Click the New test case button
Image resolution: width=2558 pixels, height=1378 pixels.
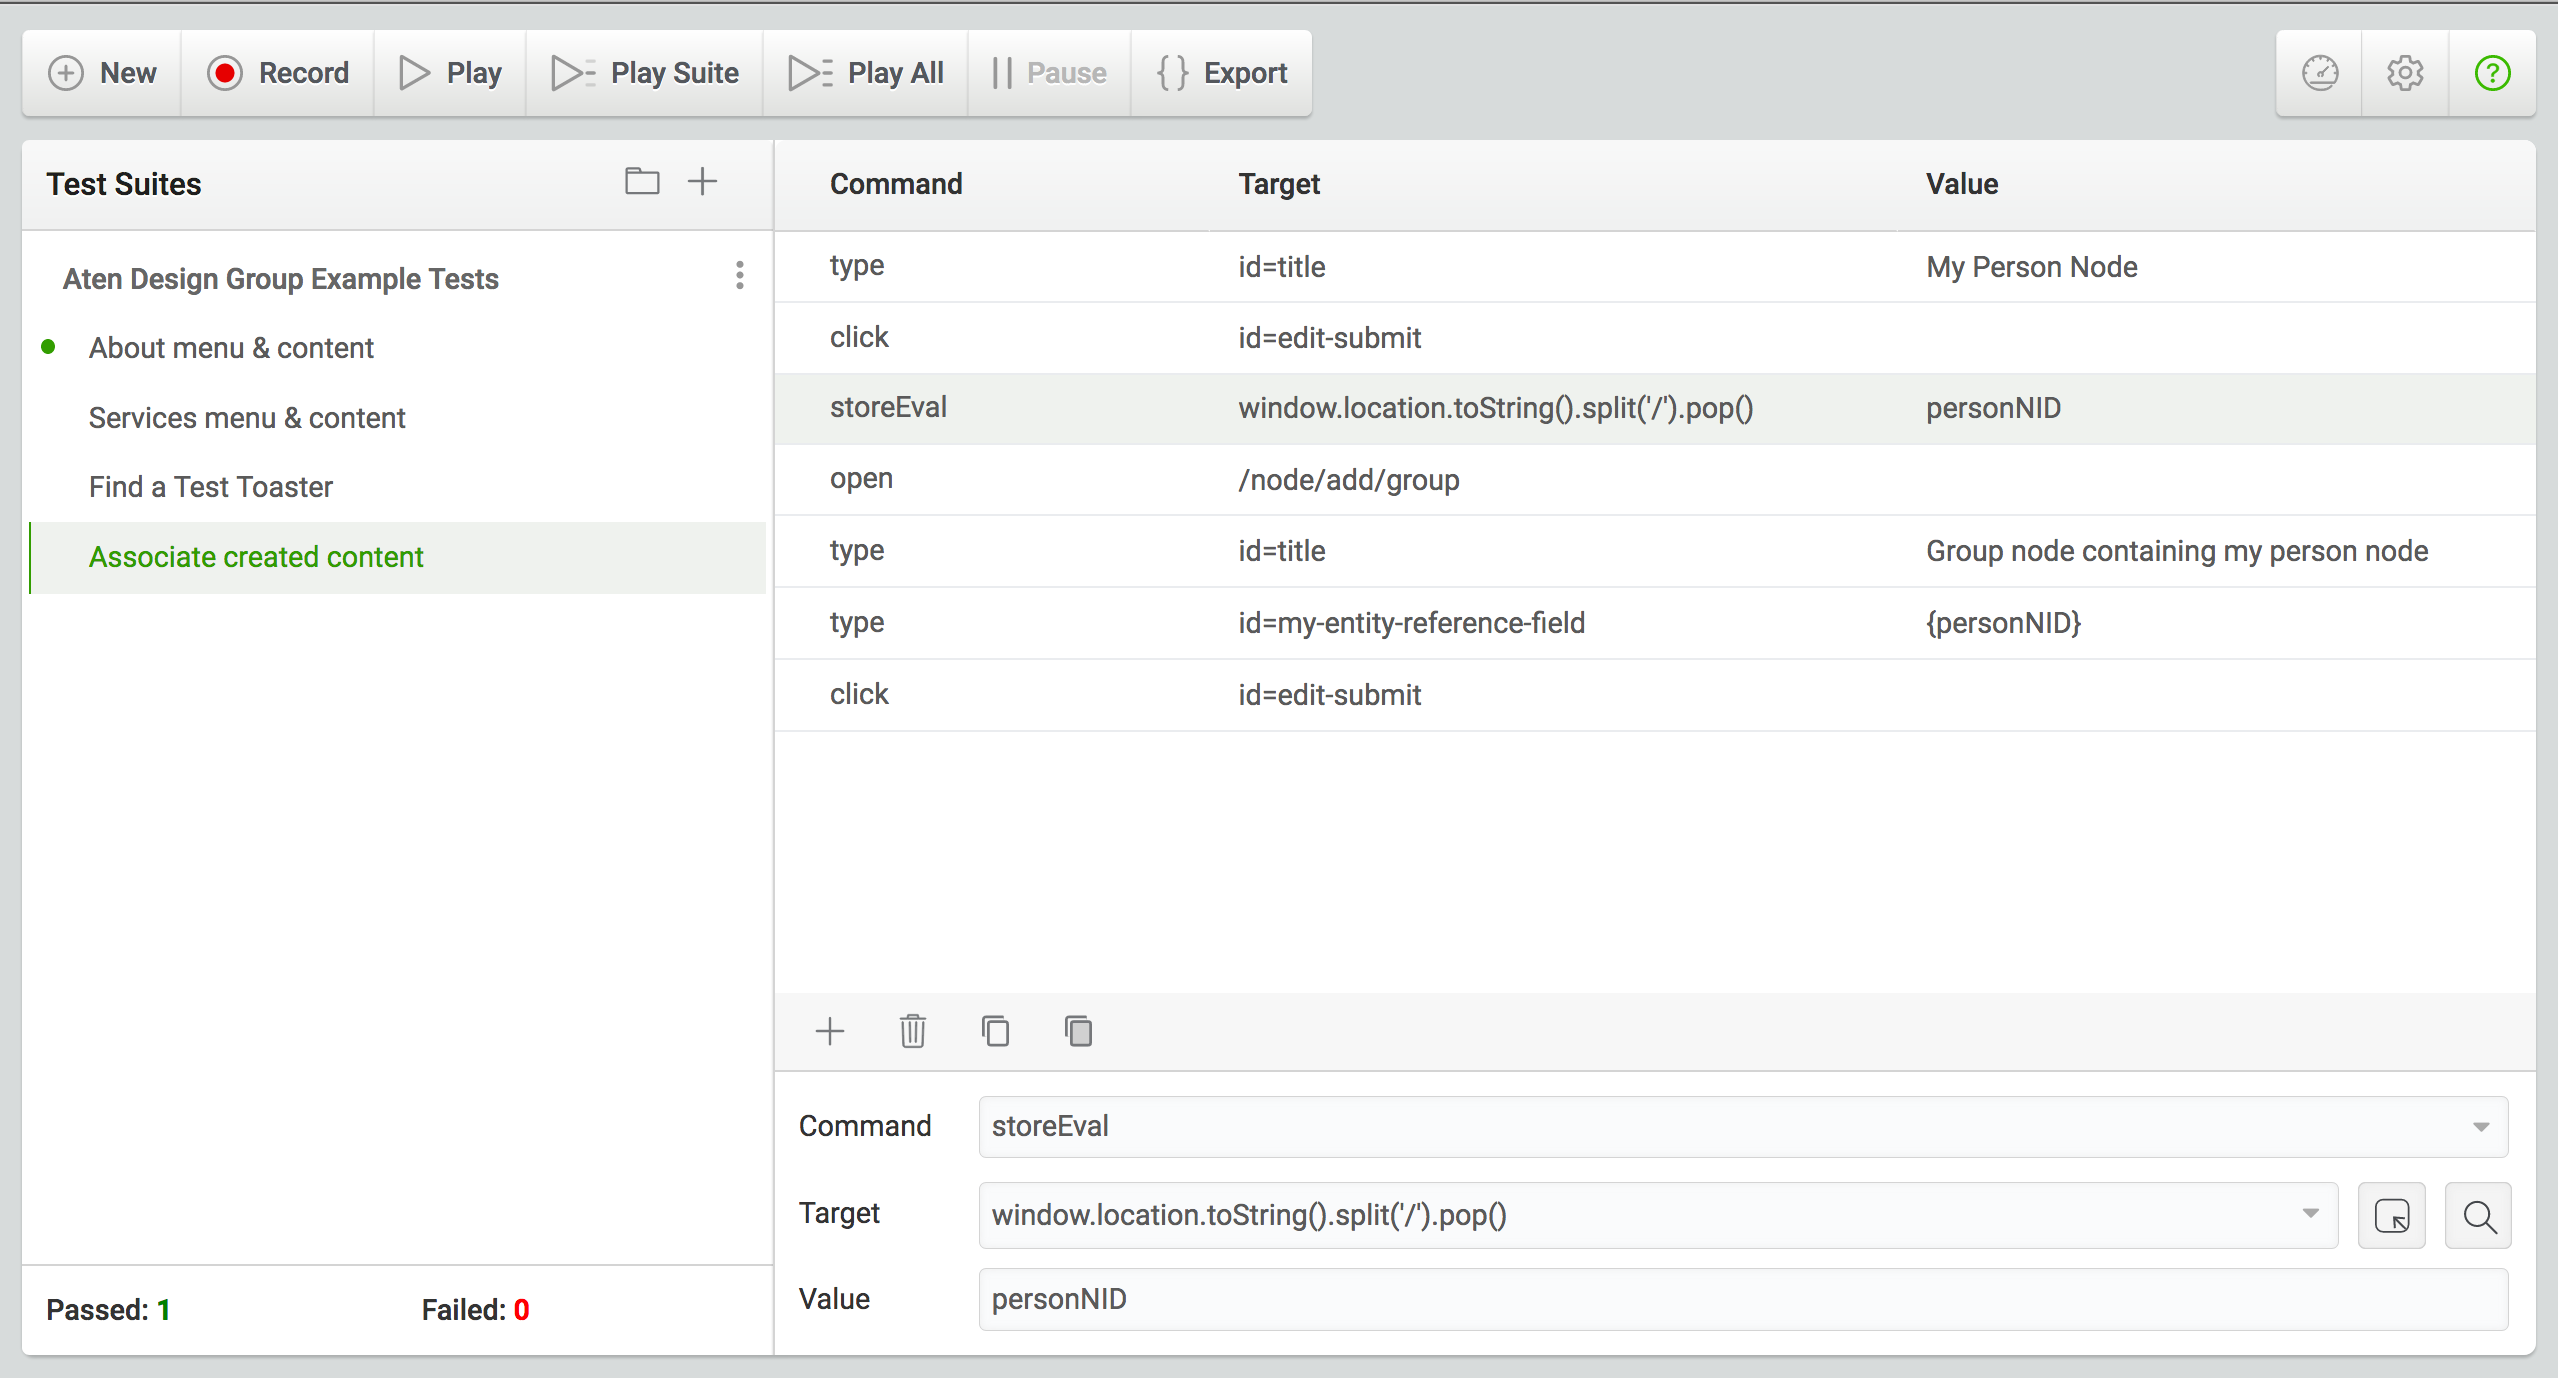click(x=102, y=73)
